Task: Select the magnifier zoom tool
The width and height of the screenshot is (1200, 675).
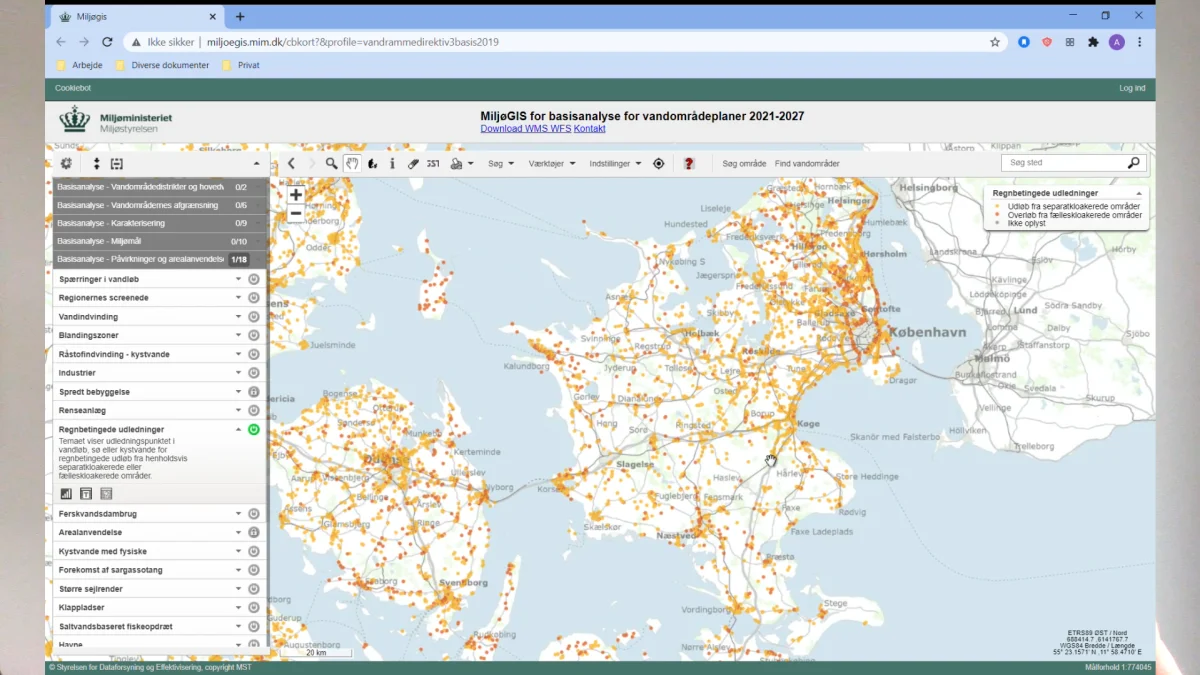Action: 332,163
